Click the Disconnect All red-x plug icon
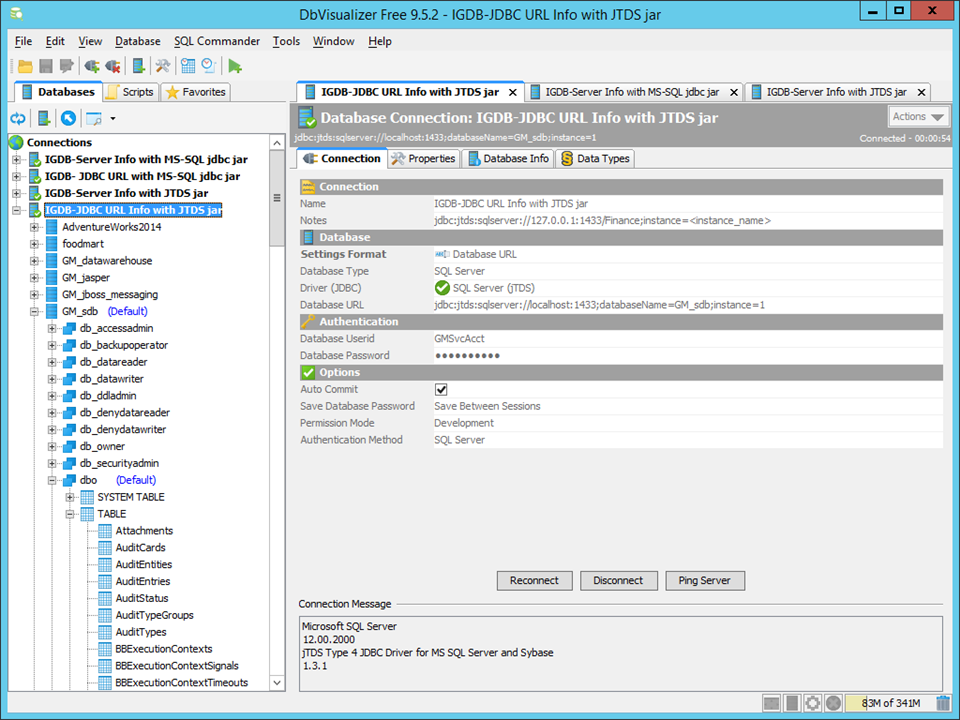960x720 pixels. coord(113,66)
